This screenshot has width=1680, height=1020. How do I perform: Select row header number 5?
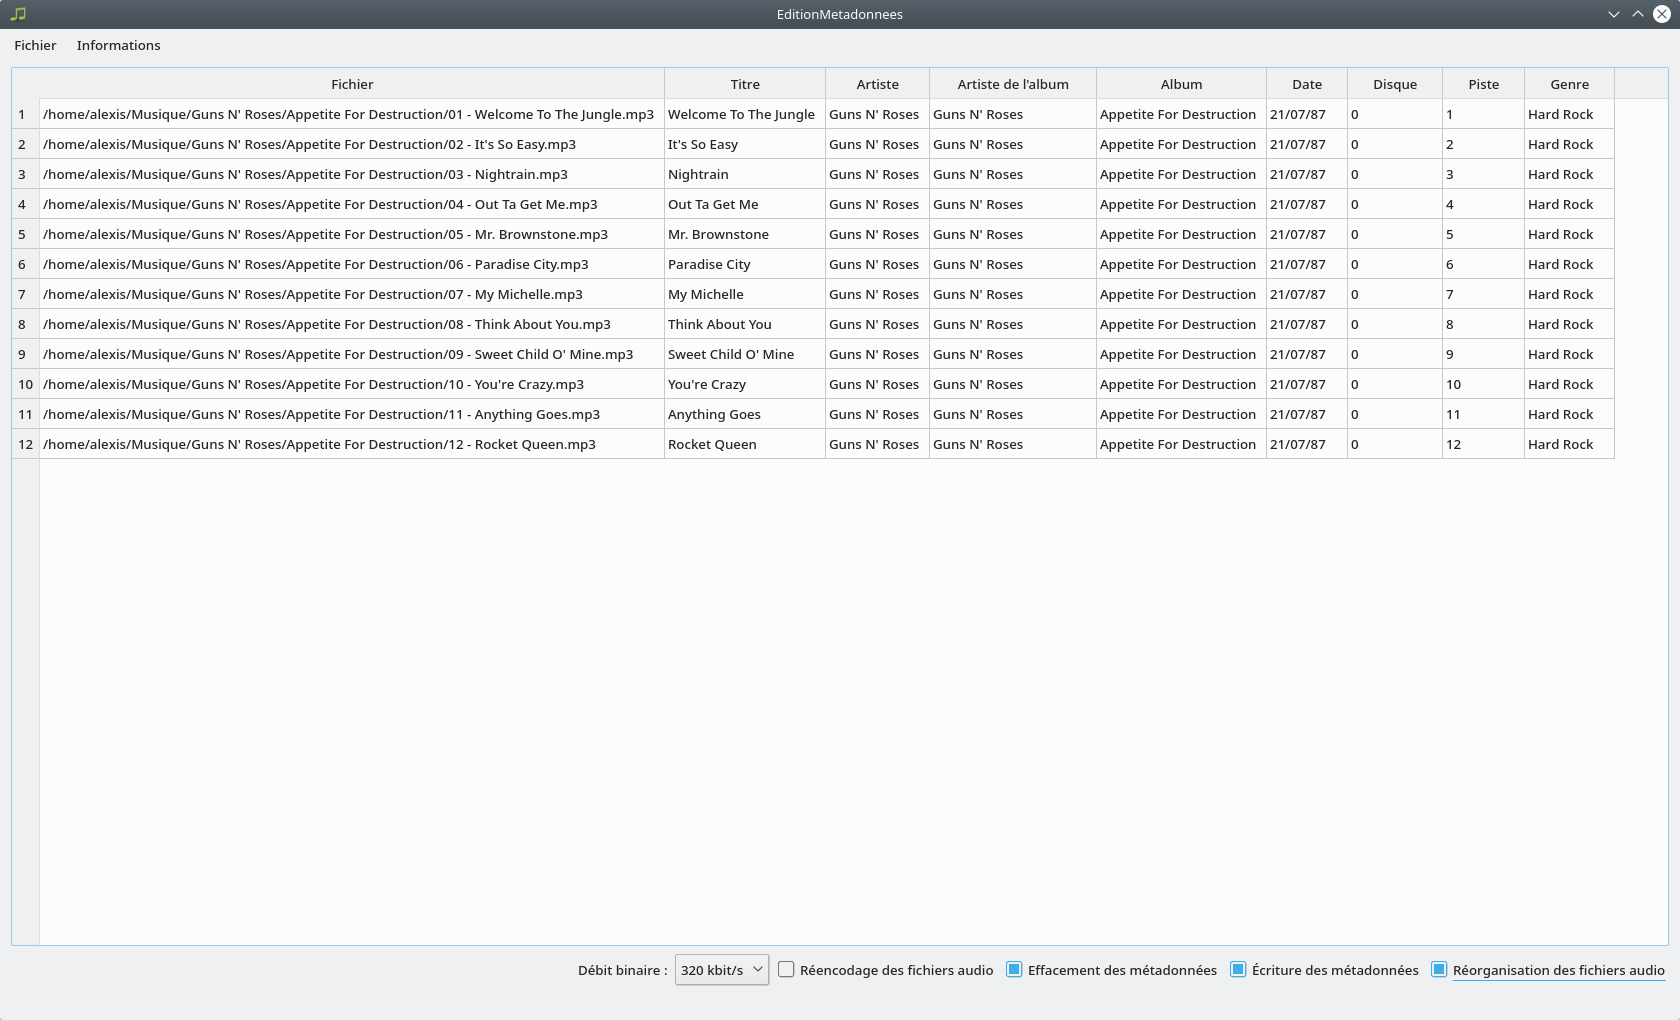[x=25, y=234]
